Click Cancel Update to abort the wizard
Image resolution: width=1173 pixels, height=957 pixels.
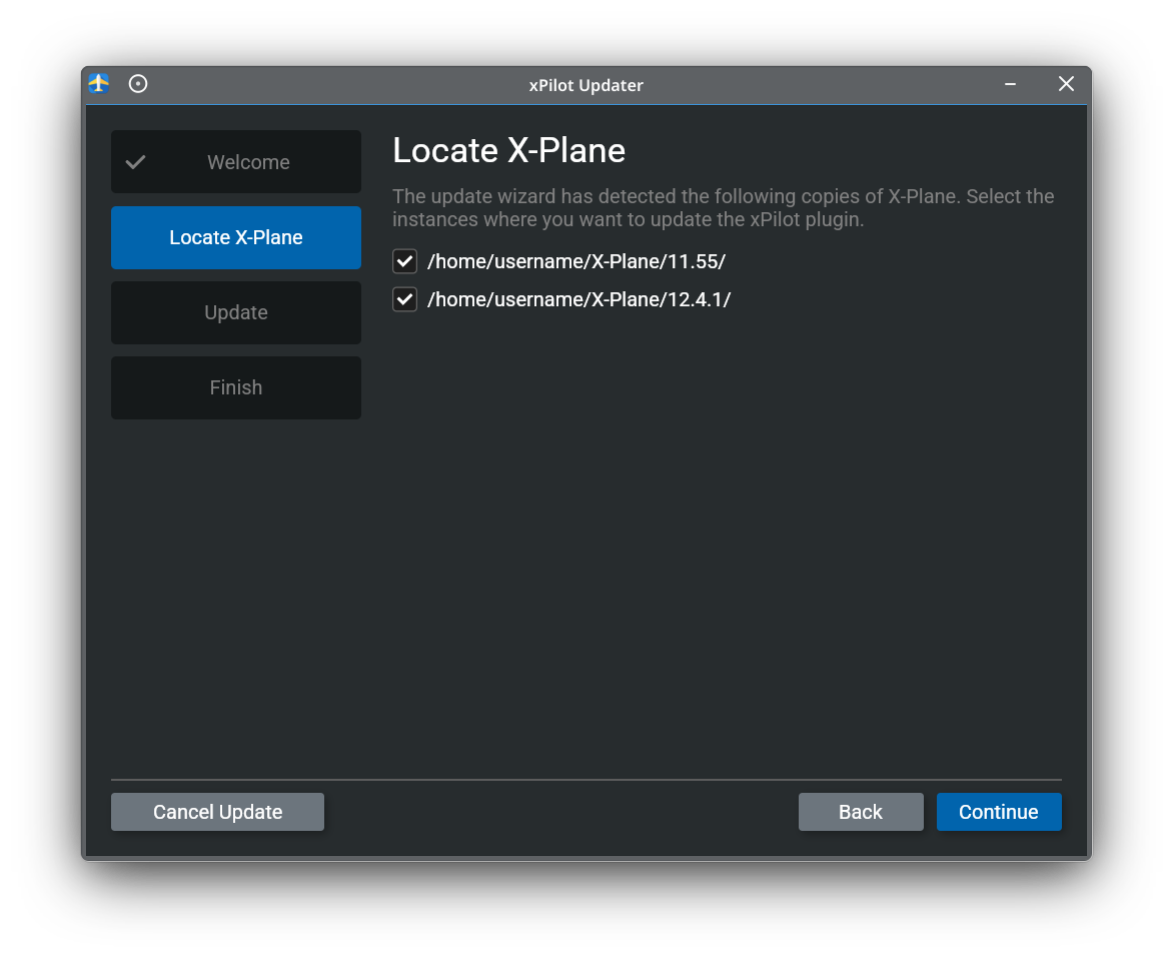tap(217, 811)
